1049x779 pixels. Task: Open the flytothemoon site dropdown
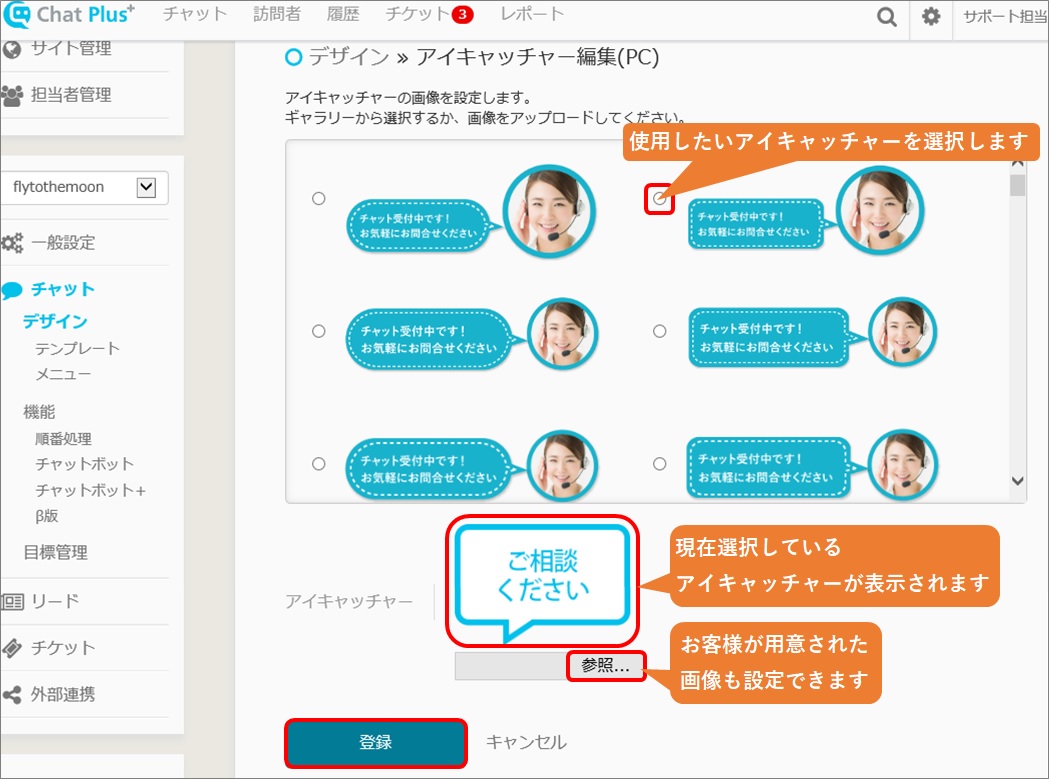(x=84, y=187)
